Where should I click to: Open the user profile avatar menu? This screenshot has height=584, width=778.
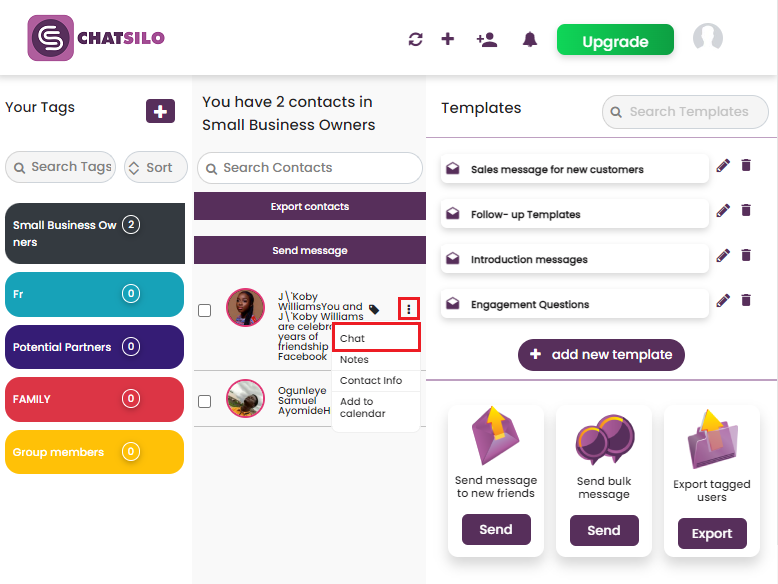pos(708,38)
